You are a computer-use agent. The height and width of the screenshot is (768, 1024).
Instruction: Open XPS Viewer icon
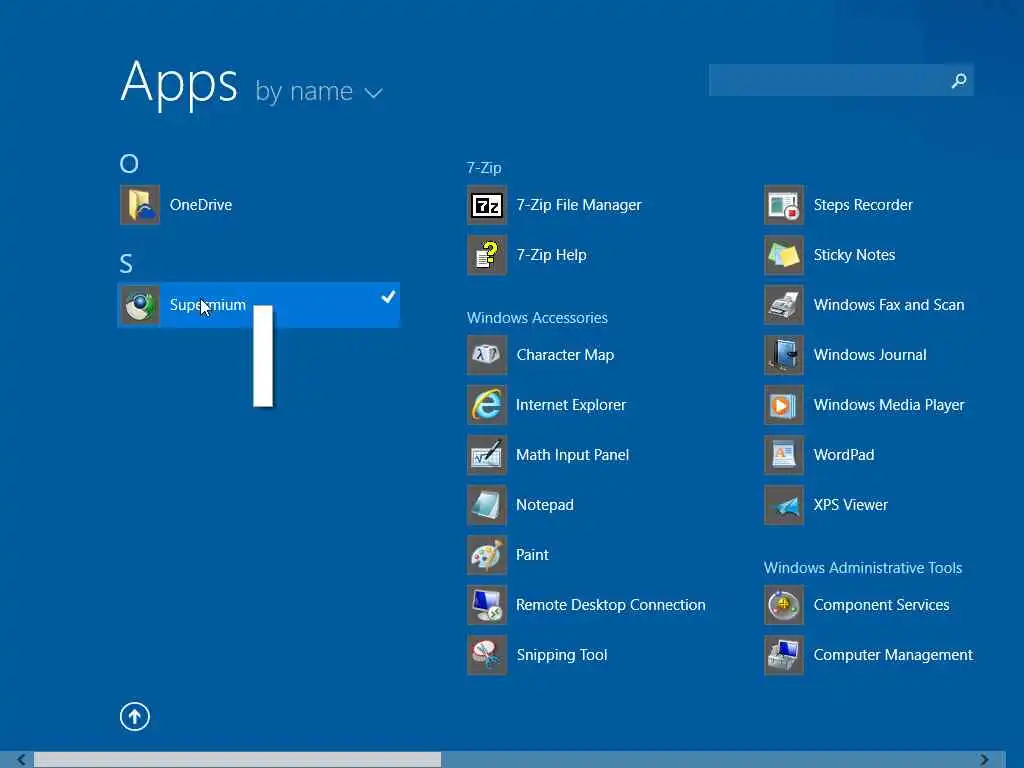[x=784, y=505]
